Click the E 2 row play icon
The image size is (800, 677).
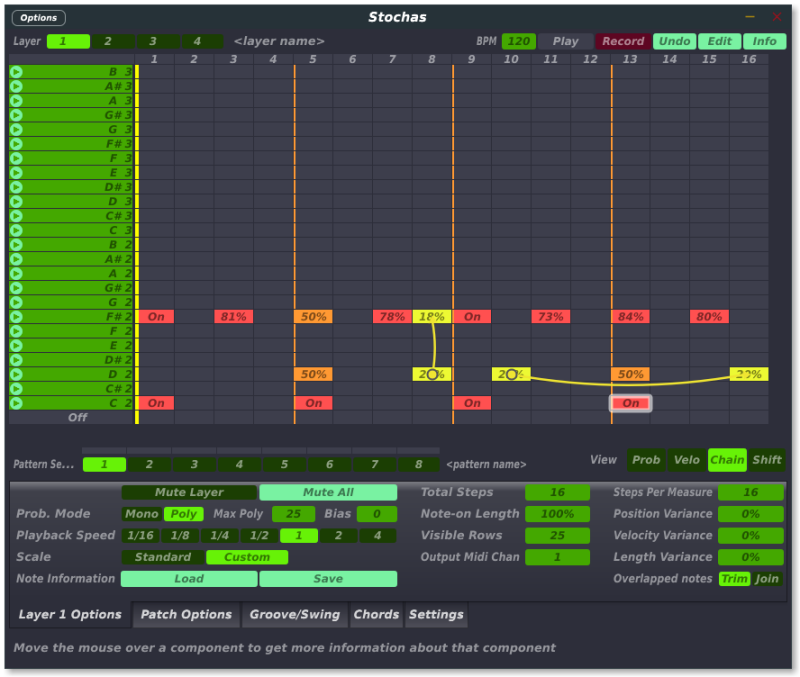pyautogui.click(x=16, y=345)
